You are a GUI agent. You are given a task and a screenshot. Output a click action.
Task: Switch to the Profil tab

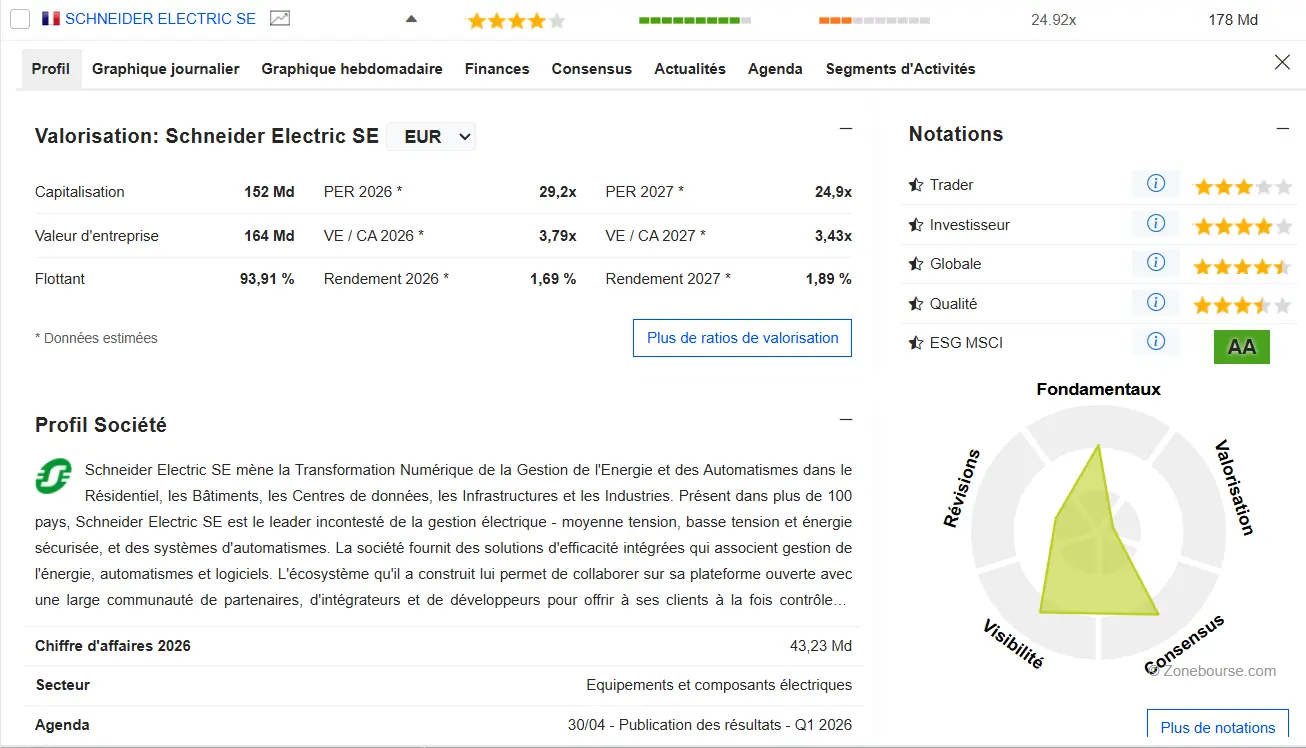point(51,69)
